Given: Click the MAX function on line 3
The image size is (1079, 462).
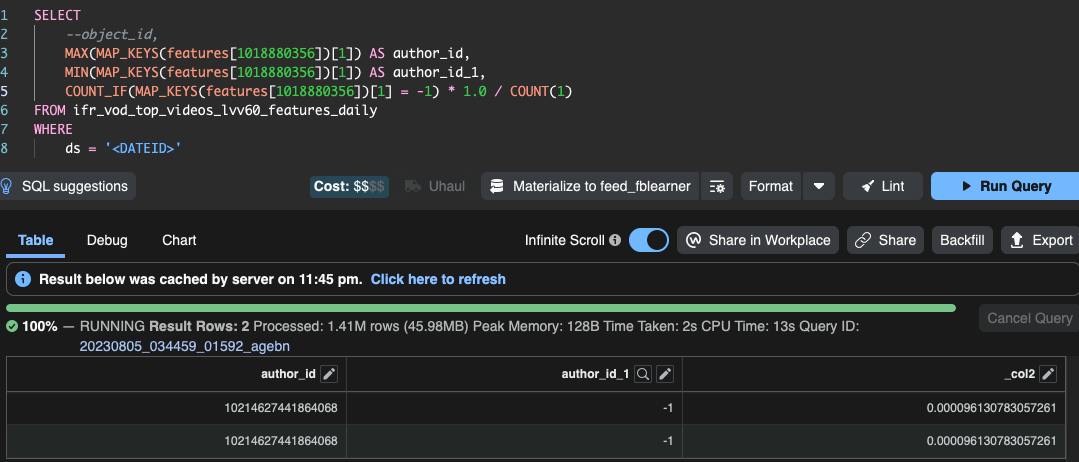Looking at the screenshot, I should point(76,53).
